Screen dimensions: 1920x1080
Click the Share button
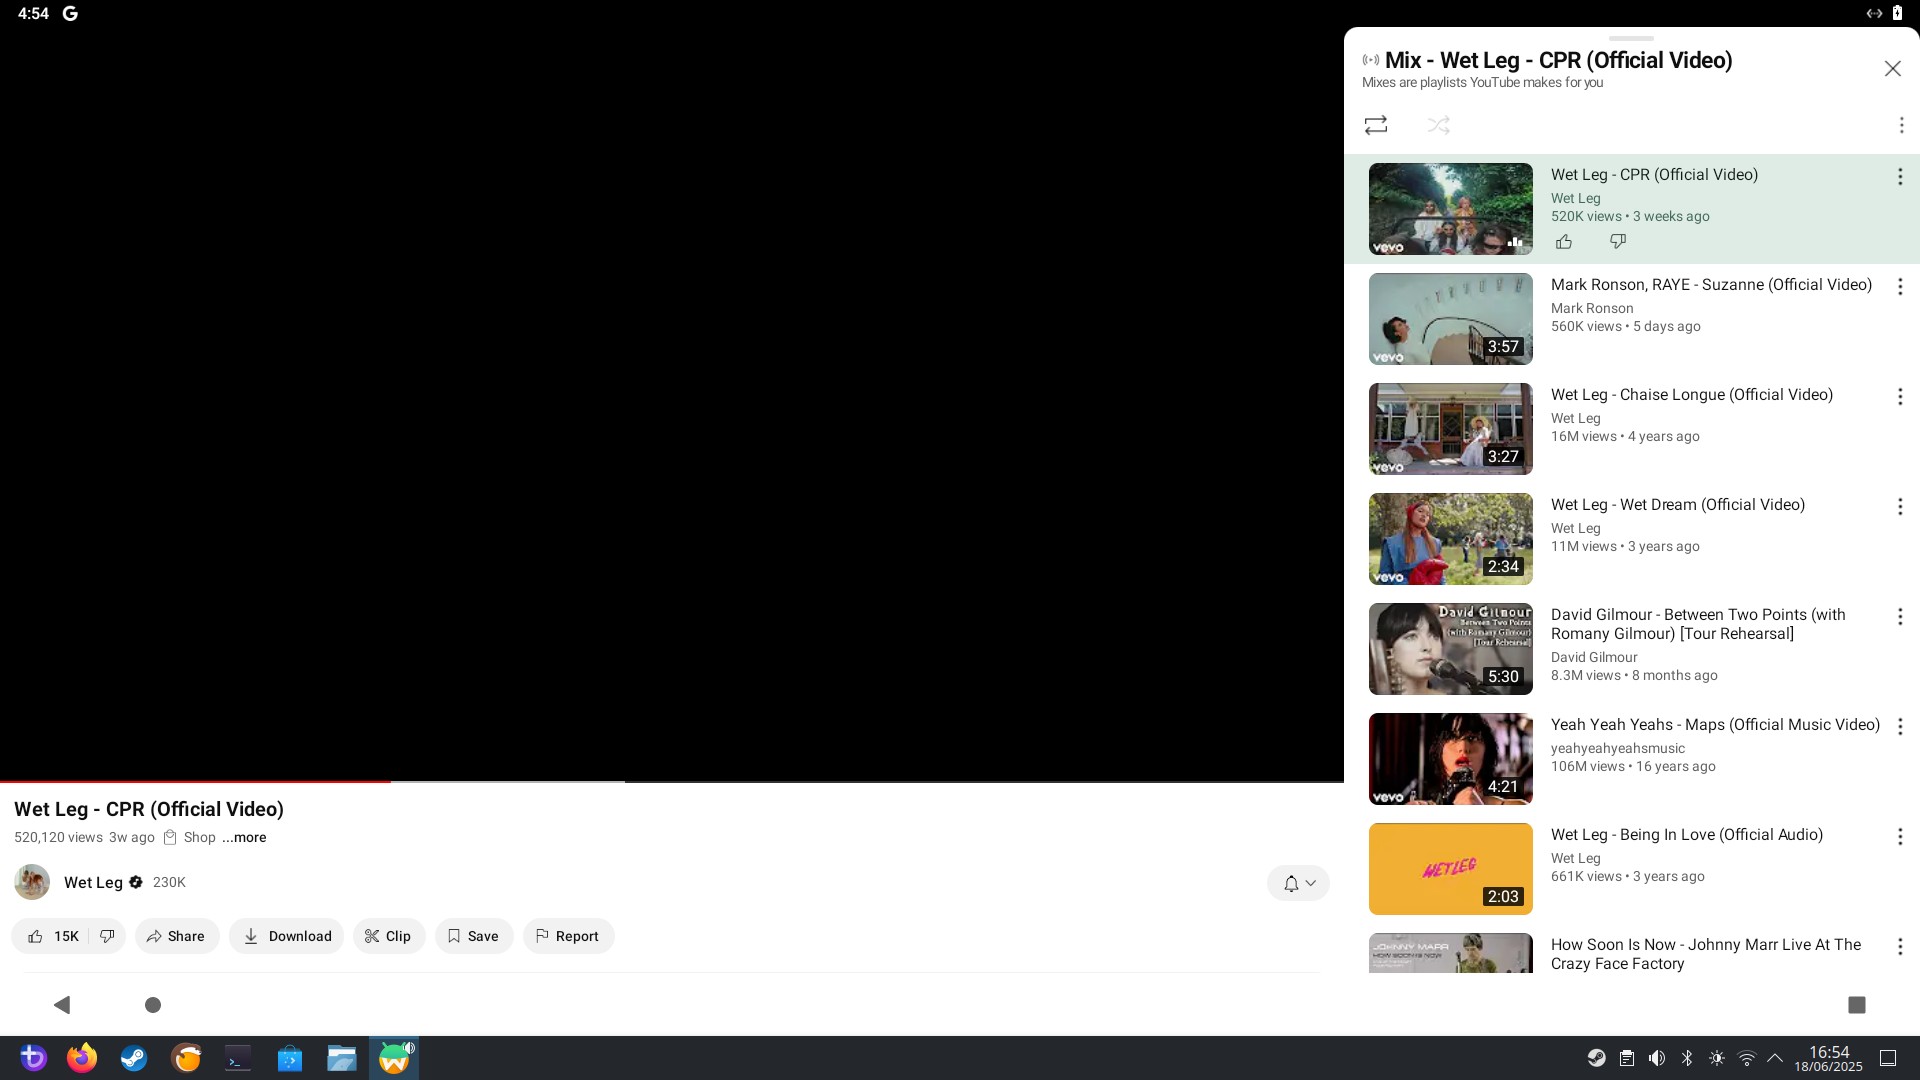[x=176, y=936]
